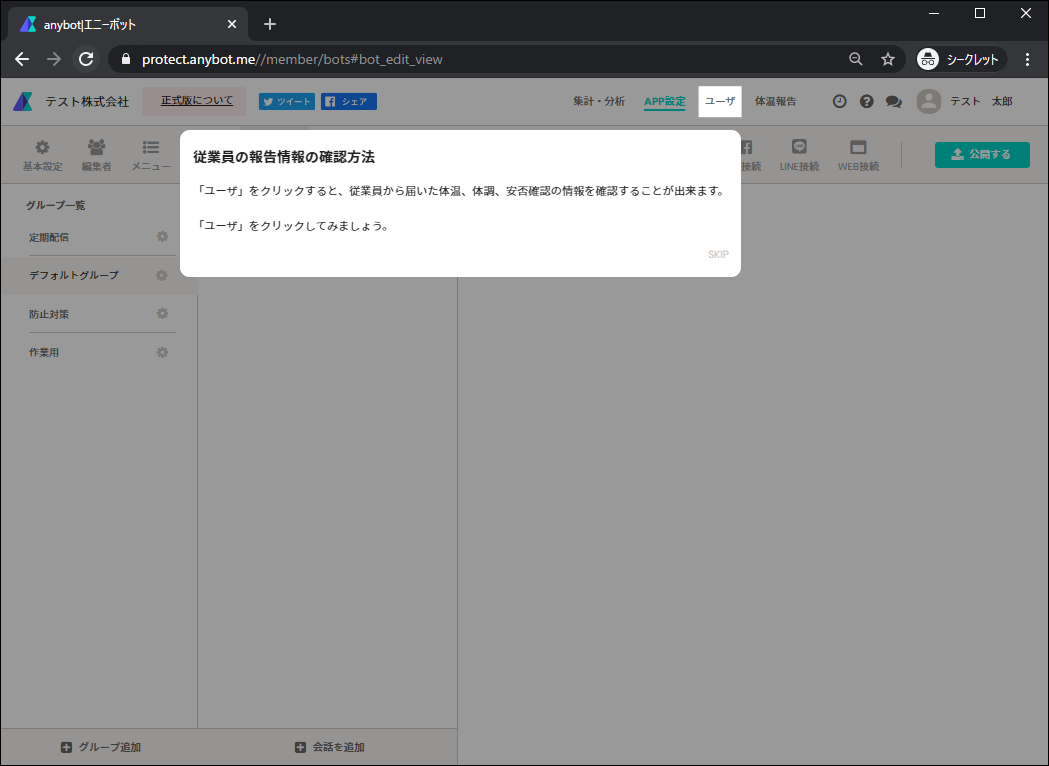The image size is (1049, 766).
Task: Click the Facebook 接続 connection icon
Action: 749,153
